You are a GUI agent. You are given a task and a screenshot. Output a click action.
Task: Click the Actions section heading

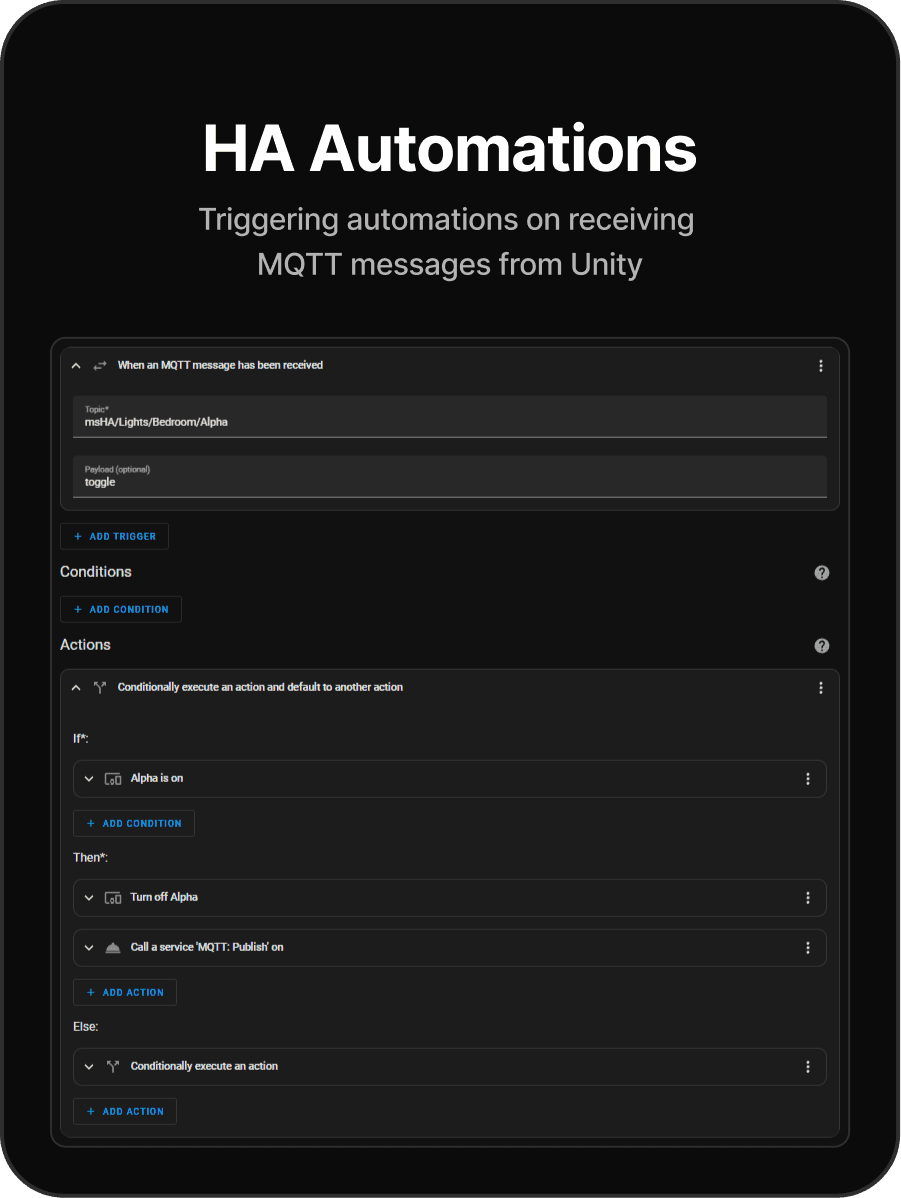pyautogui.click(x=86, y=646)
